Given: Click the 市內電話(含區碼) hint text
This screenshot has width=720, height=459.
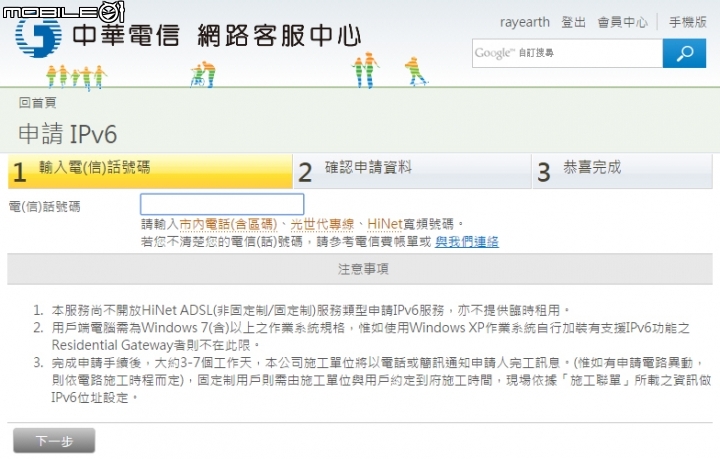Looking at the screenshot, I should tap(228, 224).
